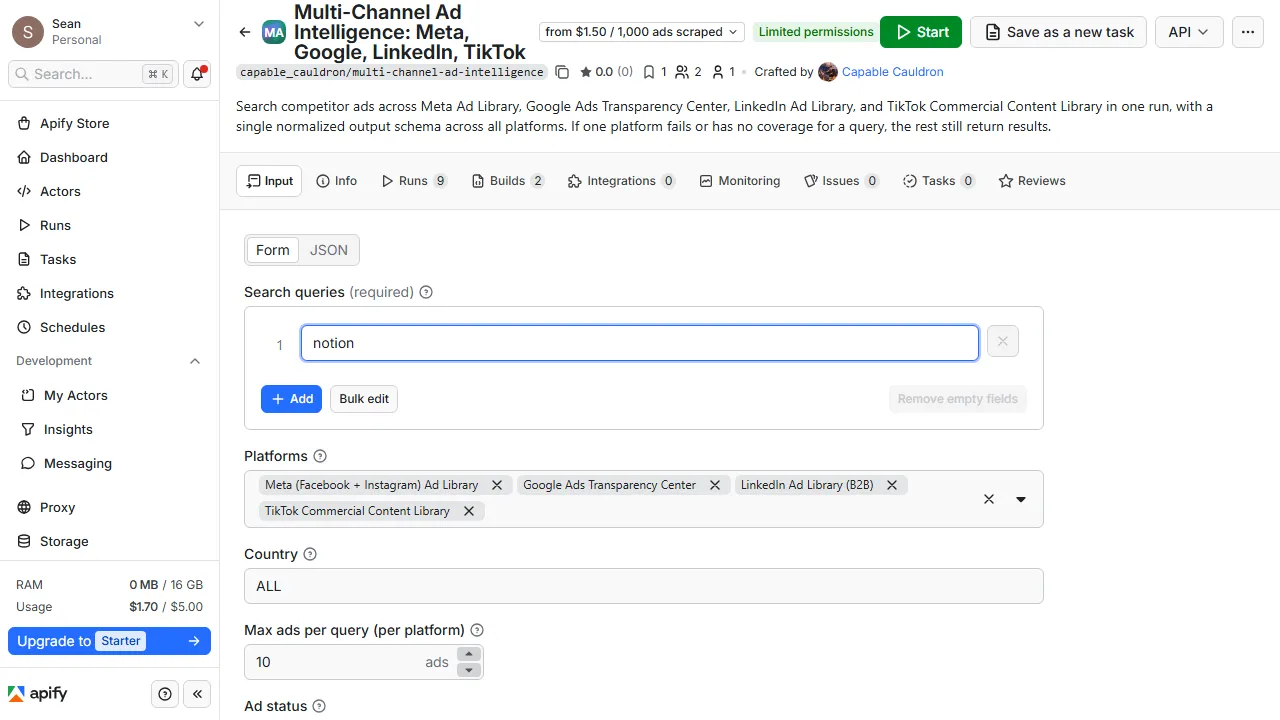
Task: Switch to the Input tab
Action: click(269, 181)
